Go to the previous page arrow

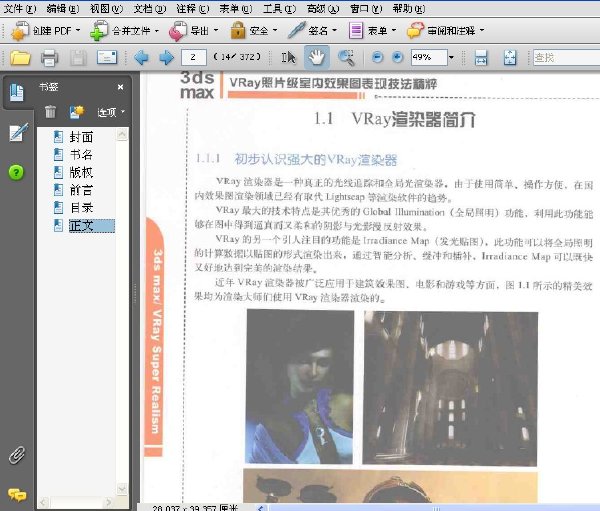pos(141,58)
